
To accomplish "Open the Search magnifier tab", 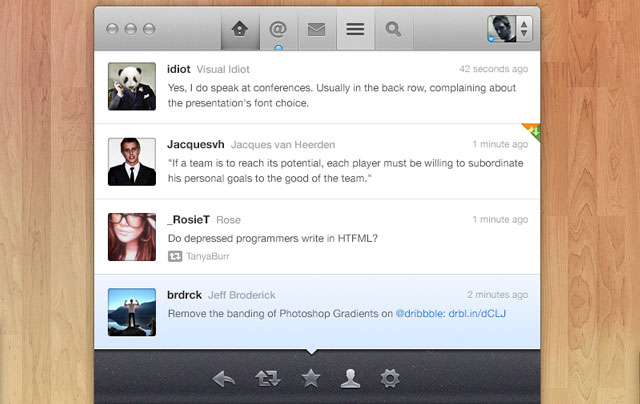I will pos(393,29).
